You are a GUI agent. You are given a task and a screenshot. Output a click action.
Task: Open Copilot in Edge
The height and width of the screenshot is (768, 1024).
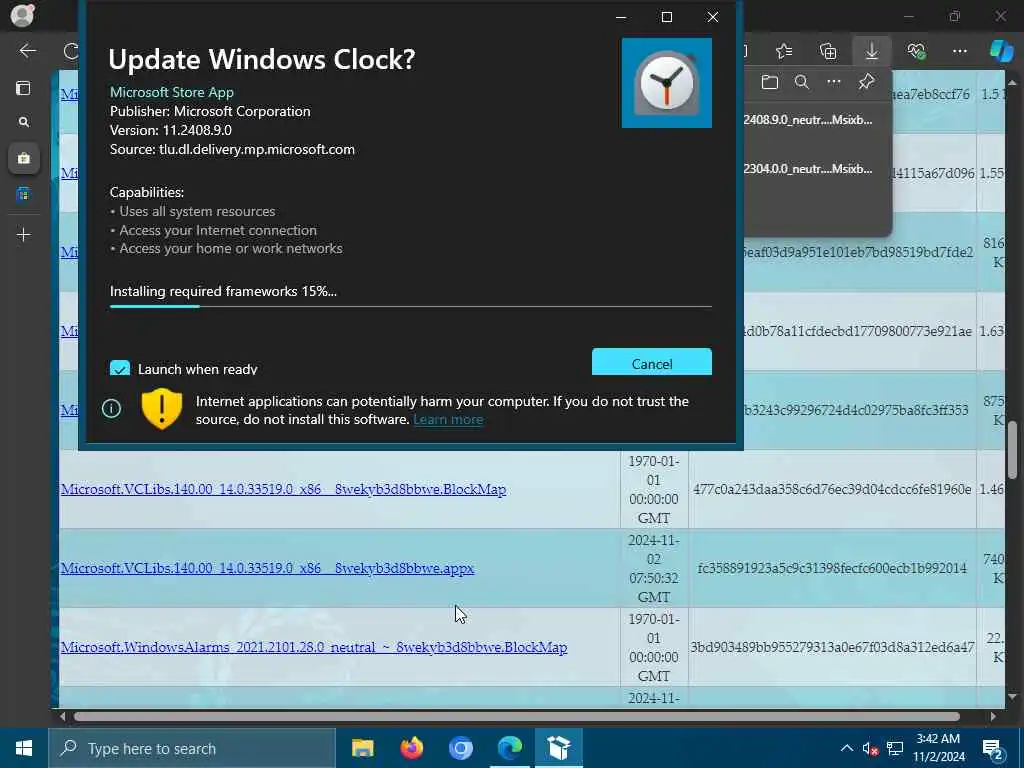(x=1001, y=51)
